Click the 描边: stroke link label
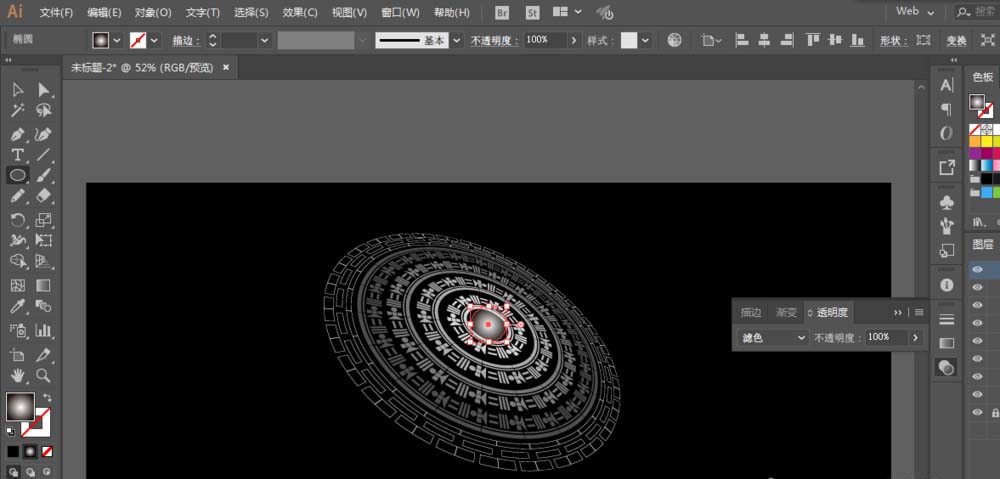The height and width of the screenshot is (479, 1000). click(186, 40)
